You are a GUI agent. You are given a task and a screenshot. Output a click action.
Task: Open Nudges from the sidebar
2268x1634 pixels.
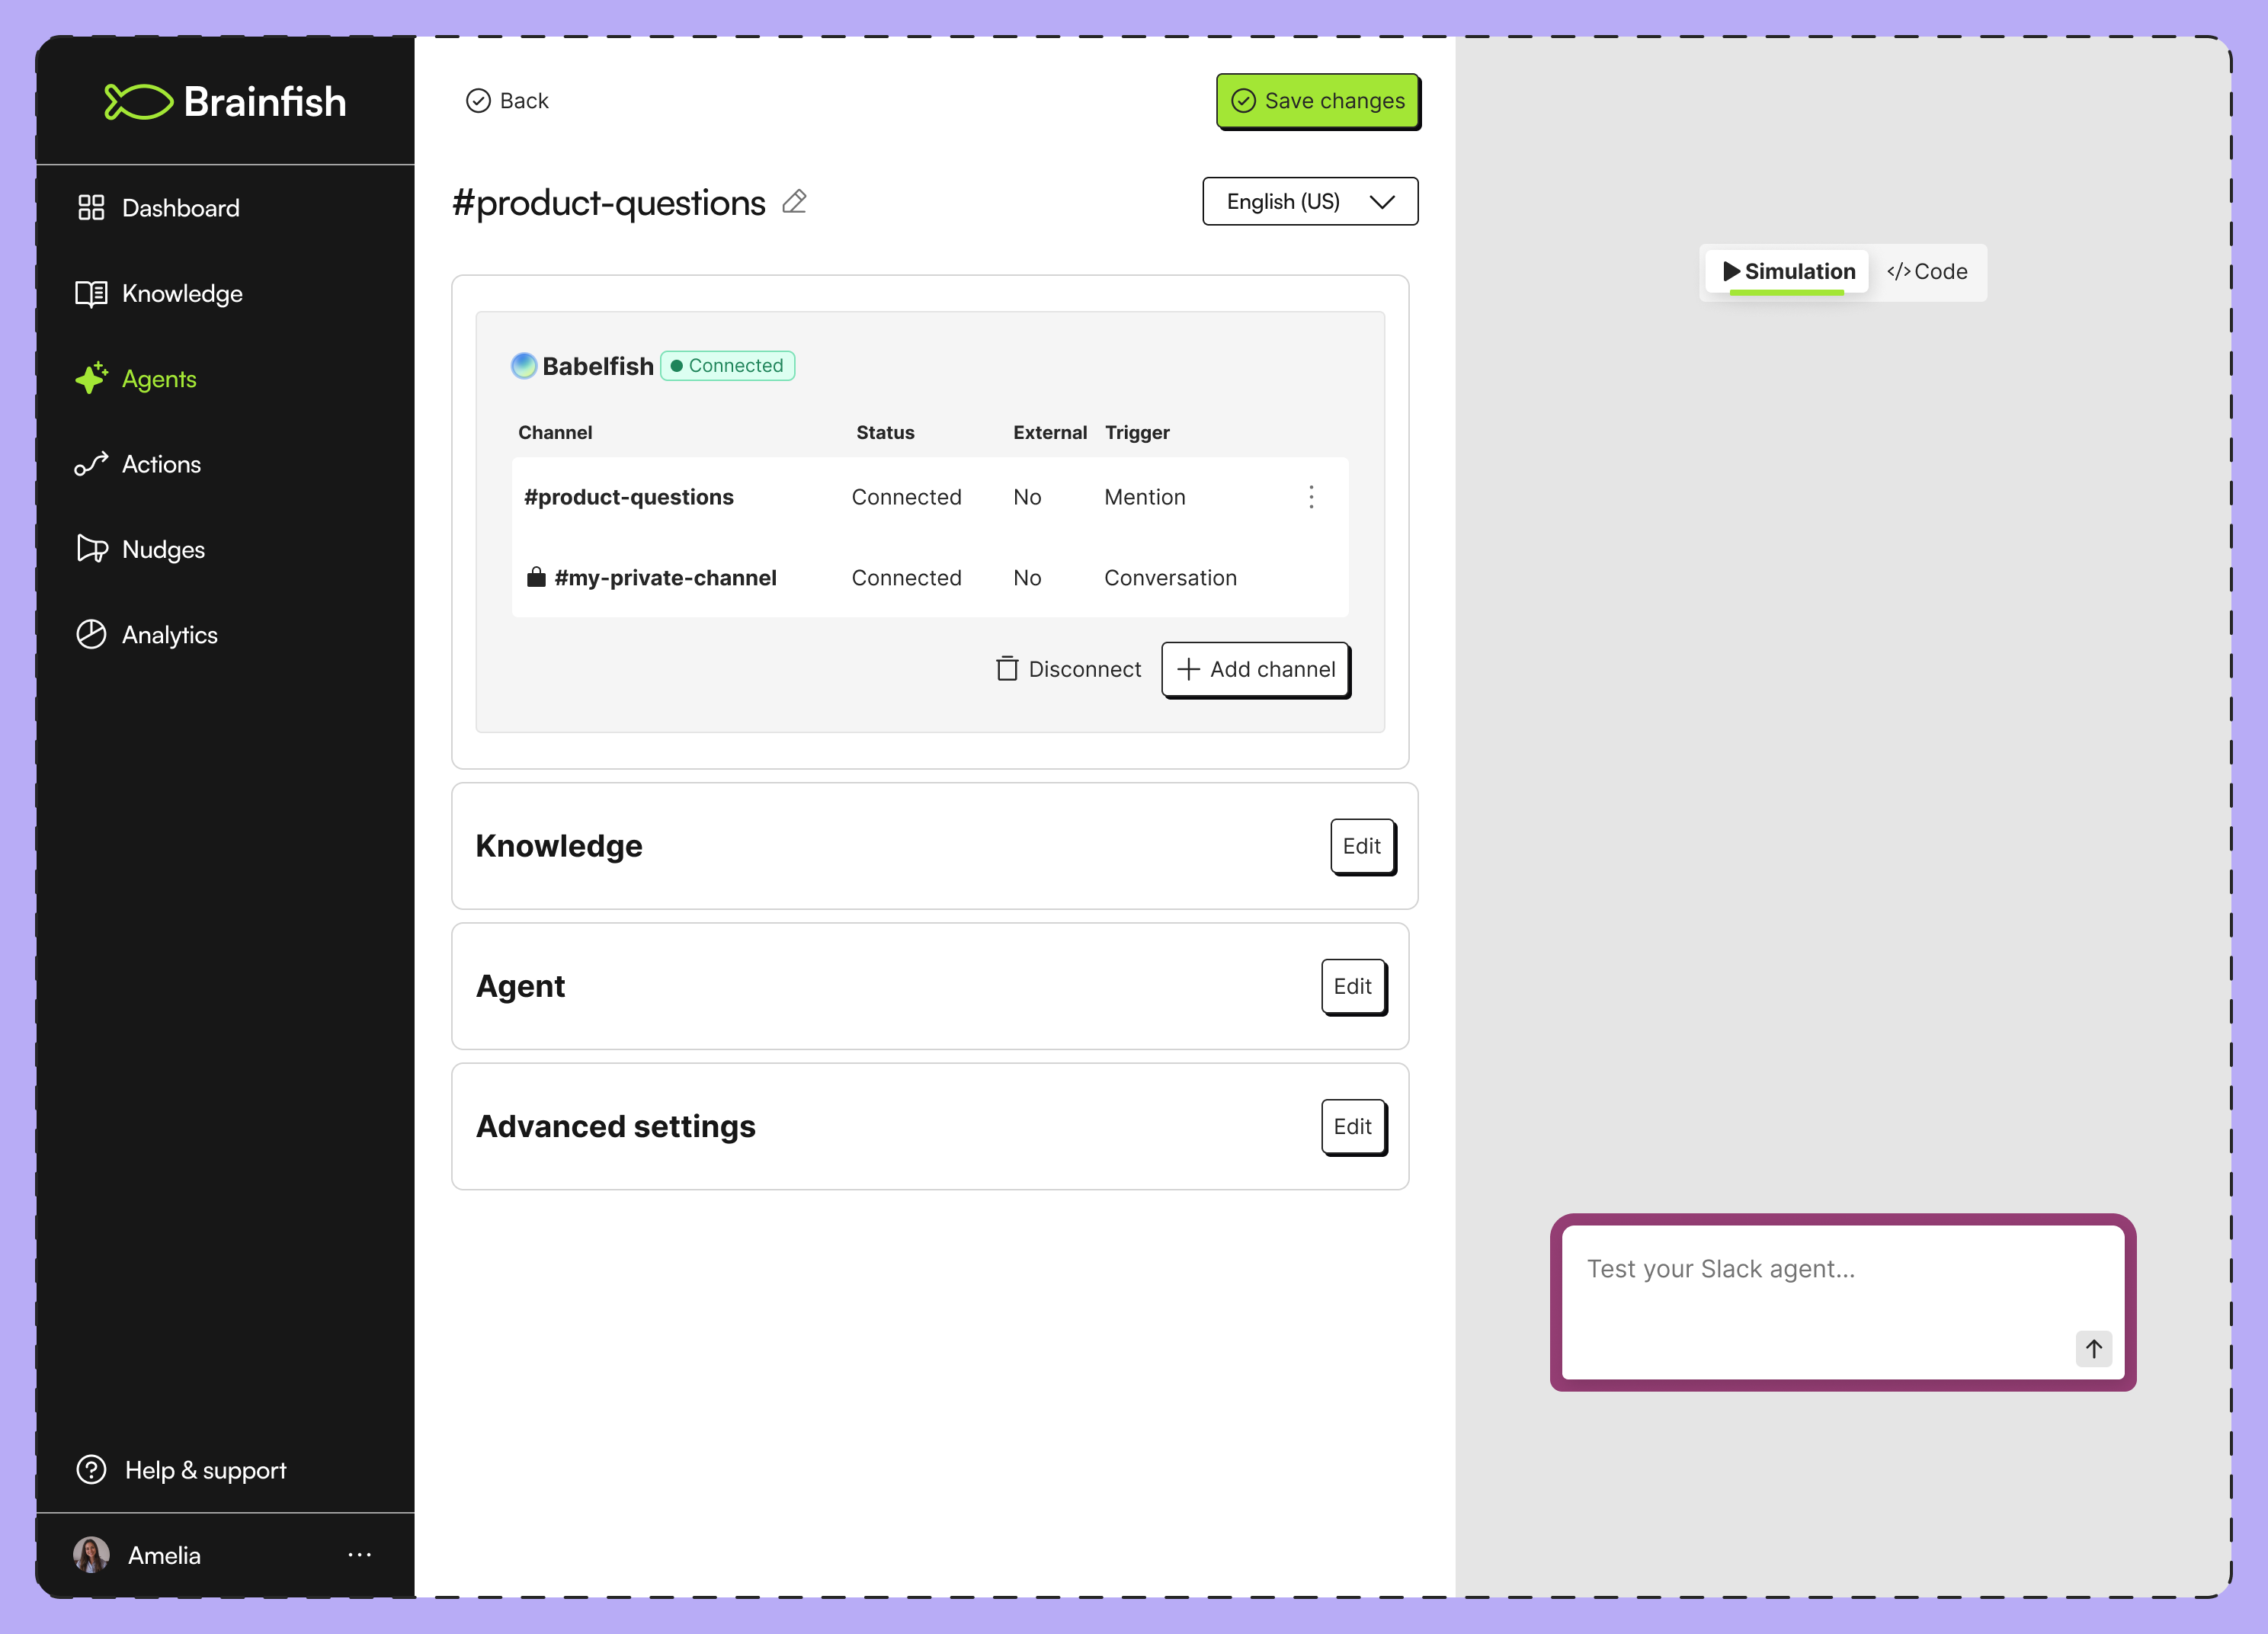click(162, 550)
